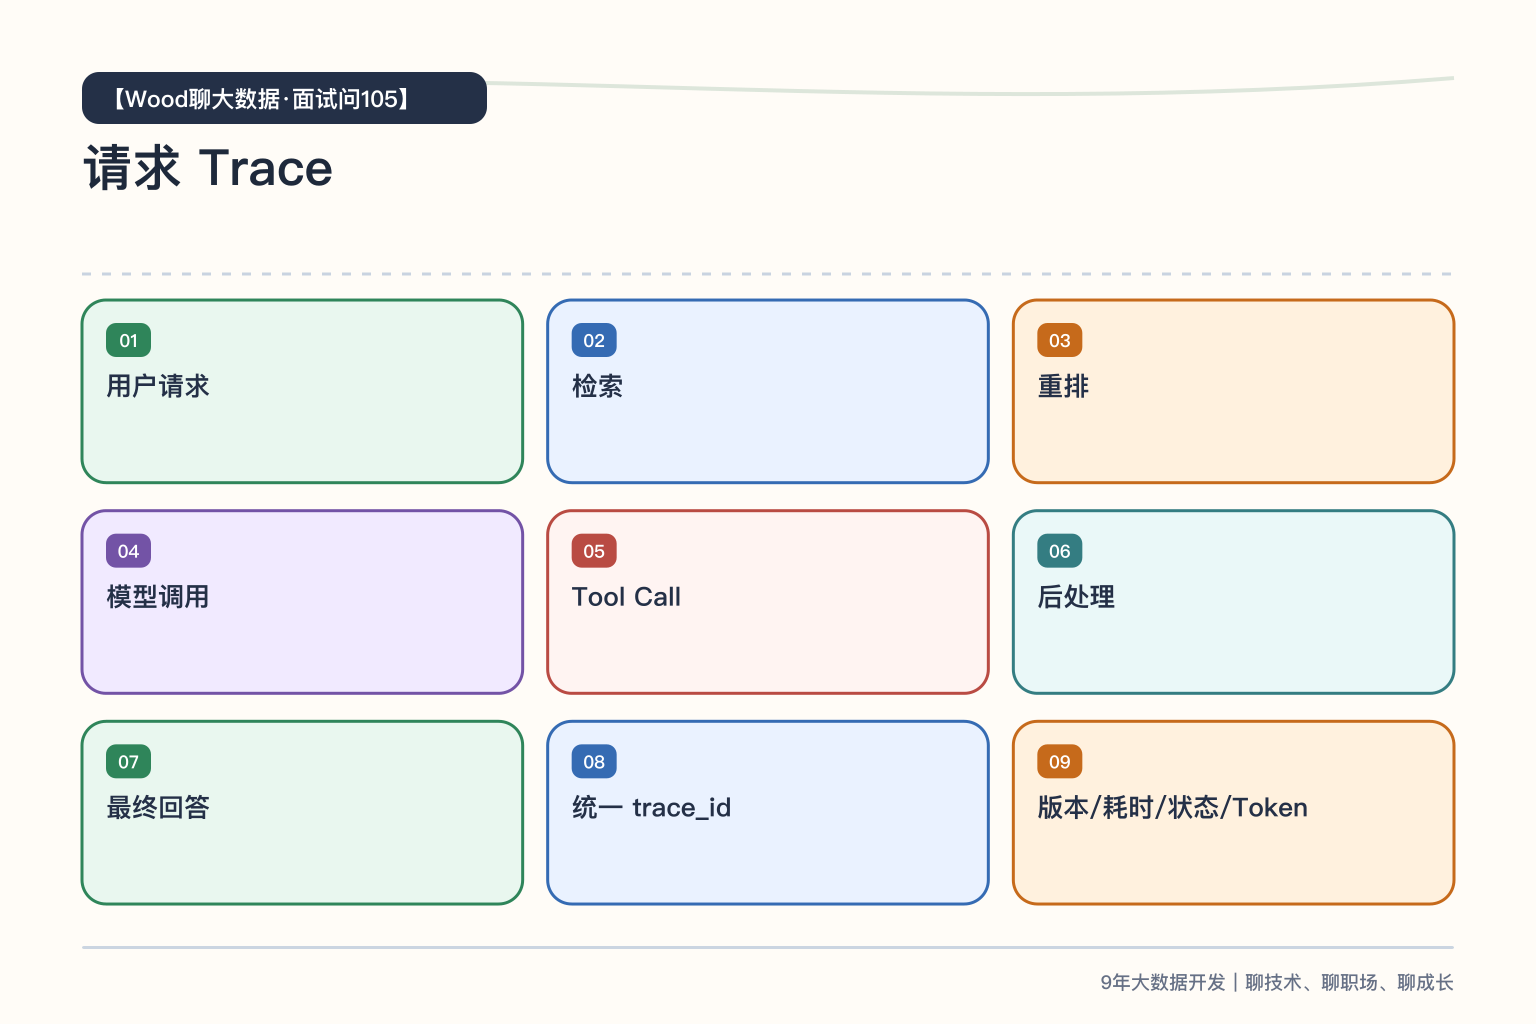
Task: Select the 01 number badge
Action: coord(128,340)
